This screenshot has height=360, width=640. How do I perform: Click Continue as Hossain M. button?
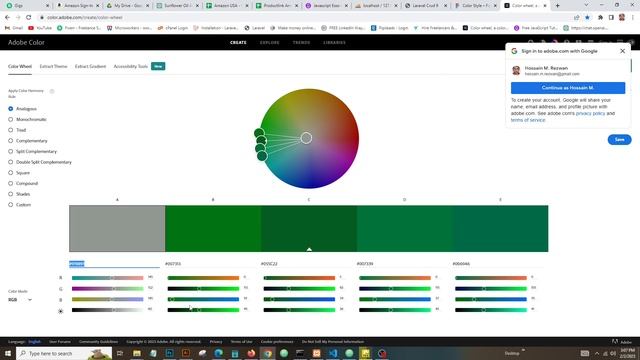point(568,88)
